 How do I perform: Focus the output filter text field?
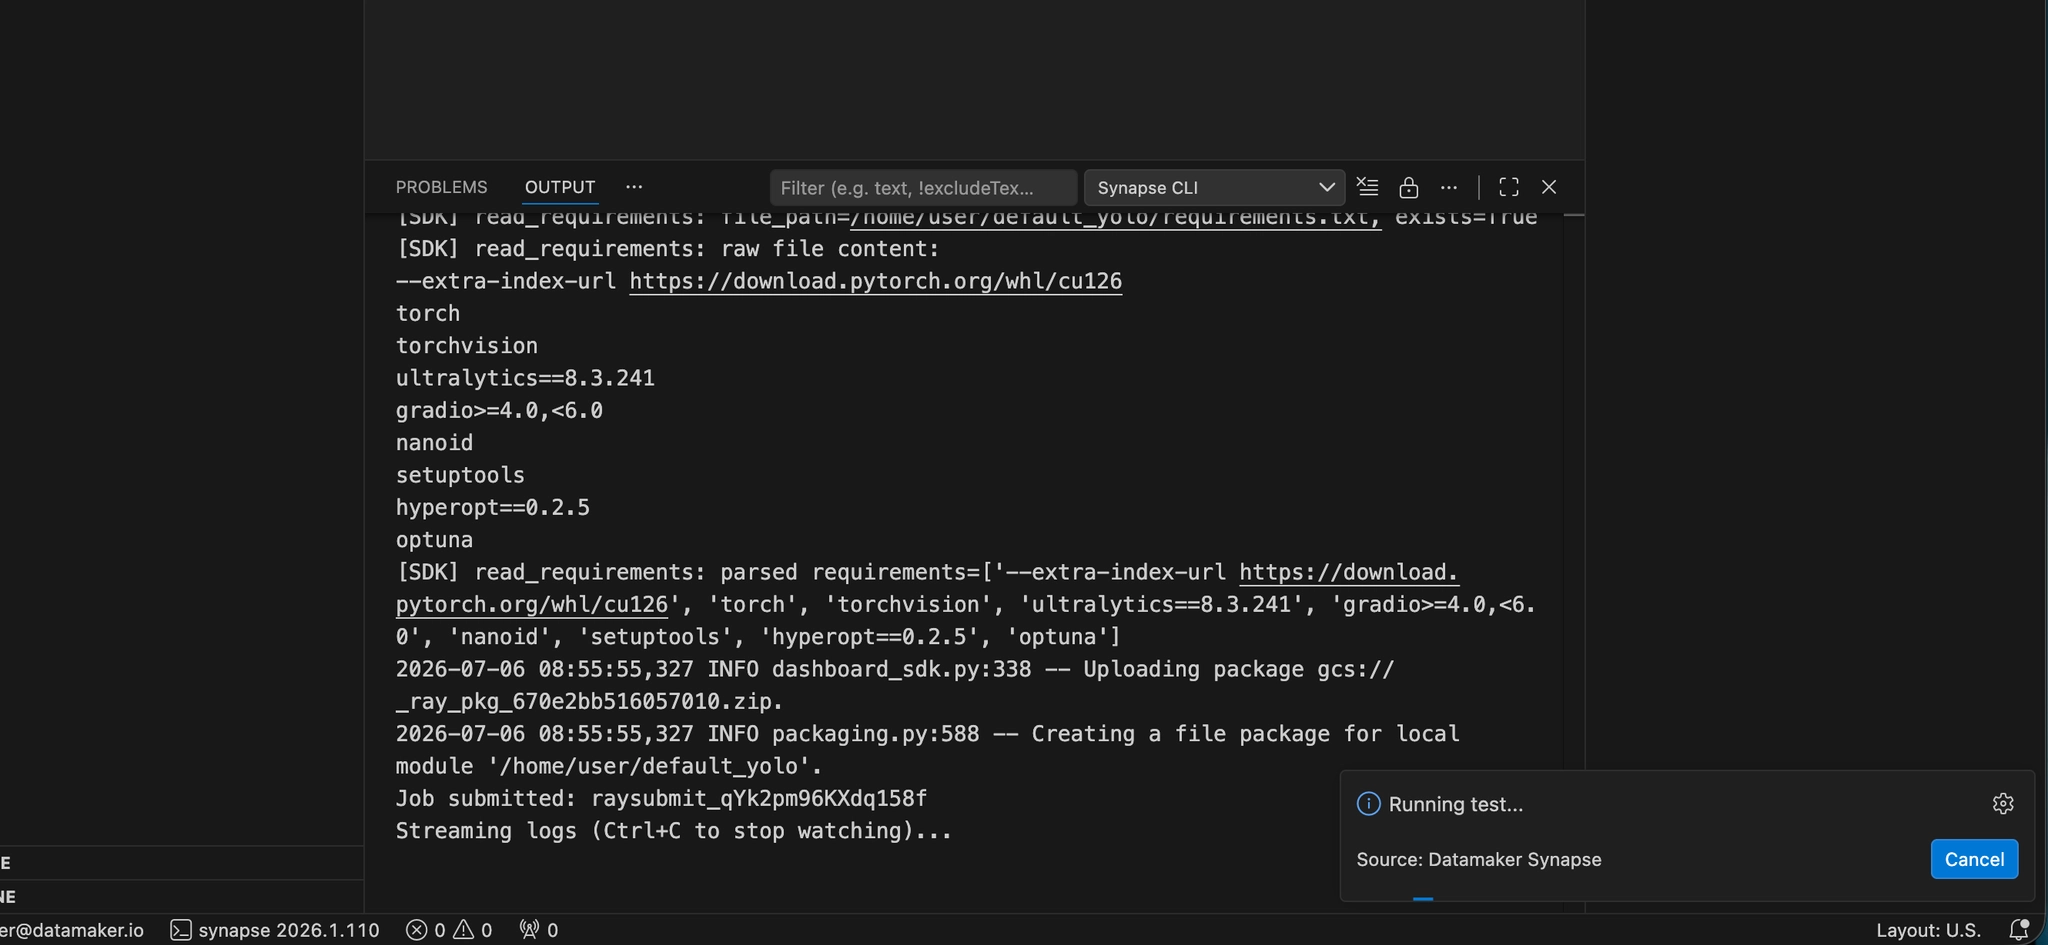(x=923, y=188)
